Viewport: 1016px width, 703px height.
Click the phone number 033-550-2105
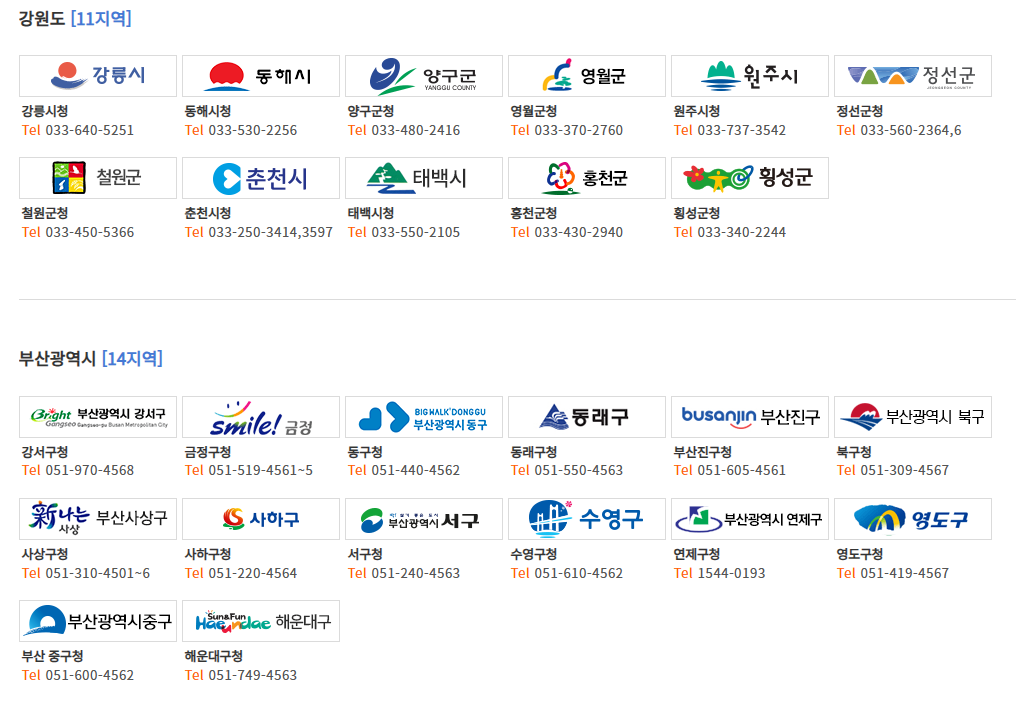[x=415, y=232]
